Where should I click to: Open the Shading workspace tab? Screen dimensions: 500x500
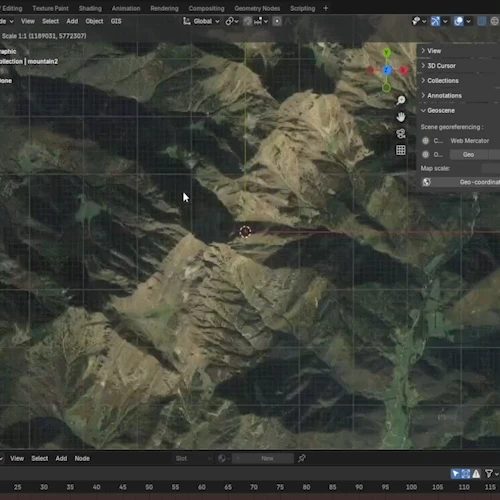[90, 8]
